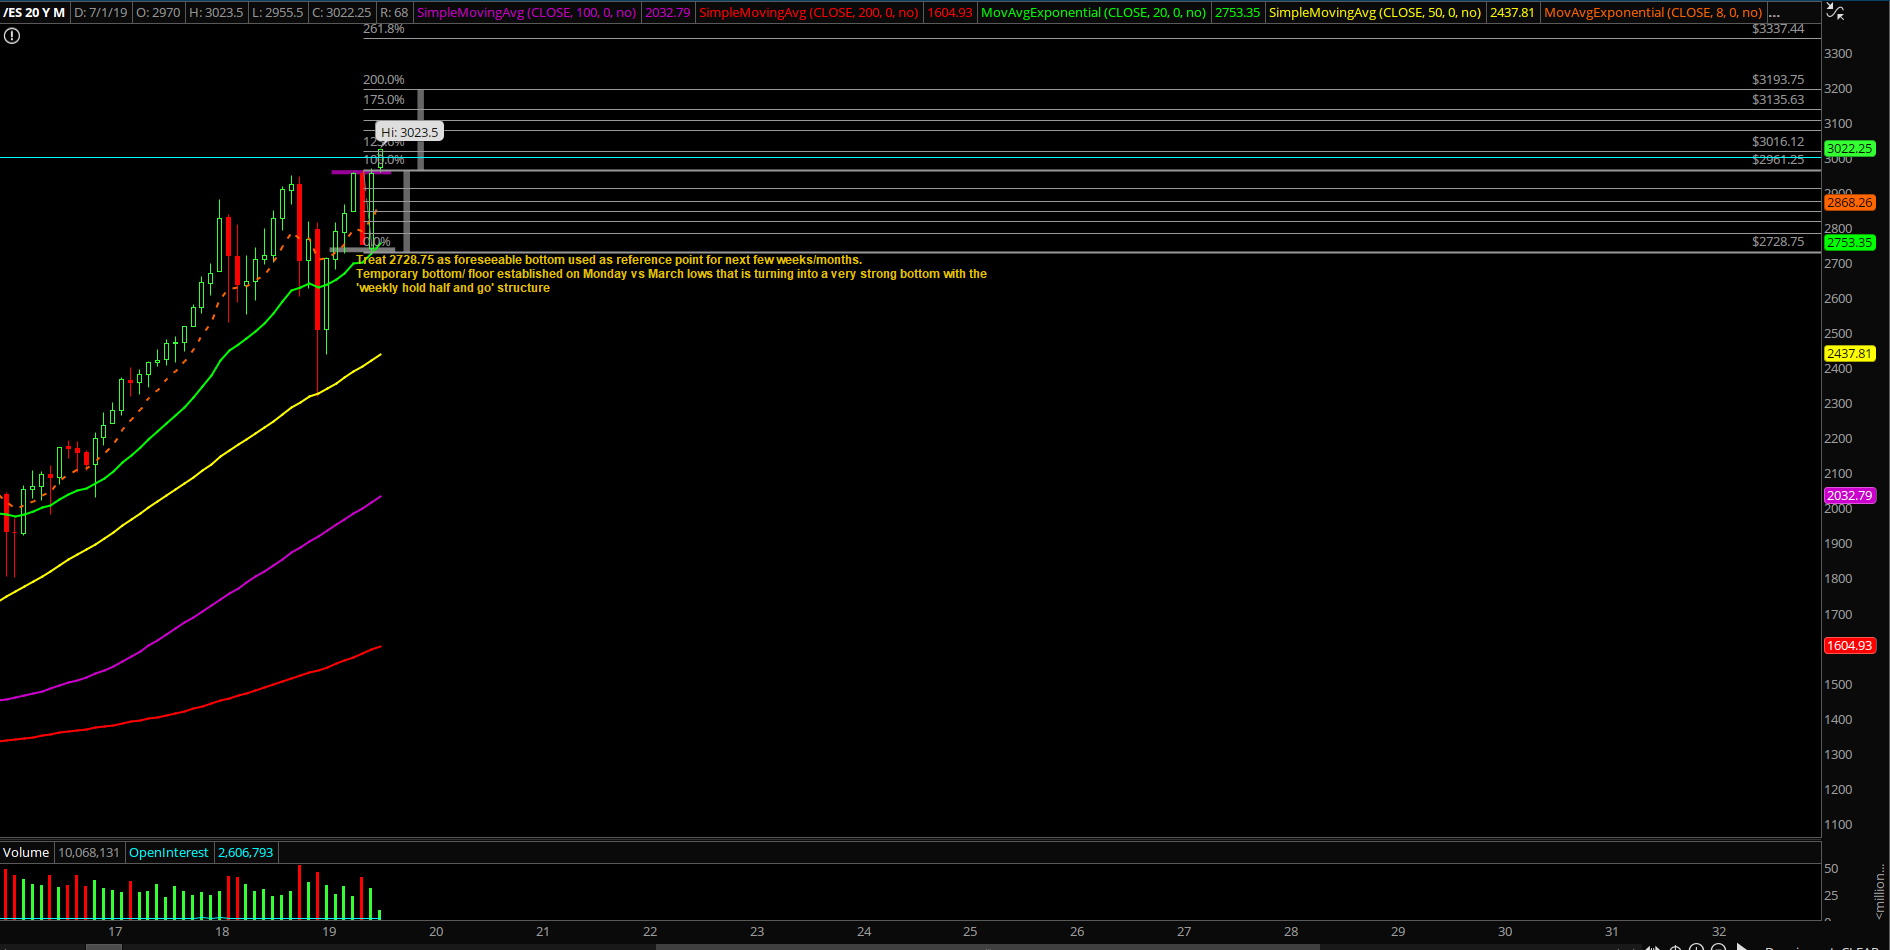Click the low price L: 2955.5
Screen dimensions: 1890x950
277,13
